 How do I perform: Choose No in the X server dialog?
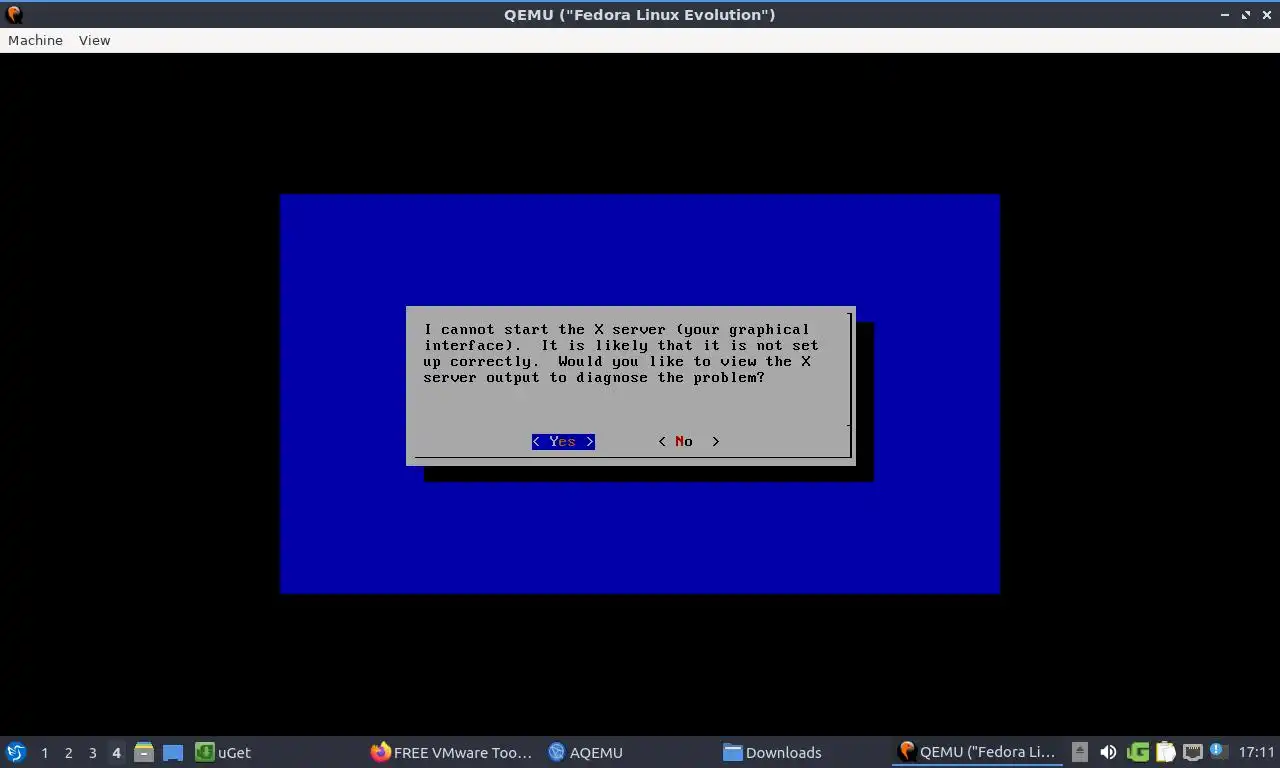pos(688,441)
